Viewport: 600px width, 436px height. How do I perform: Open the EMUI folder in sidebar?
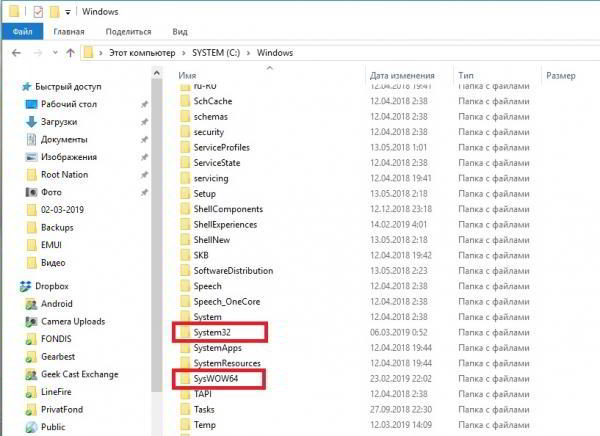pyautogui.click(x=51, y=245)
